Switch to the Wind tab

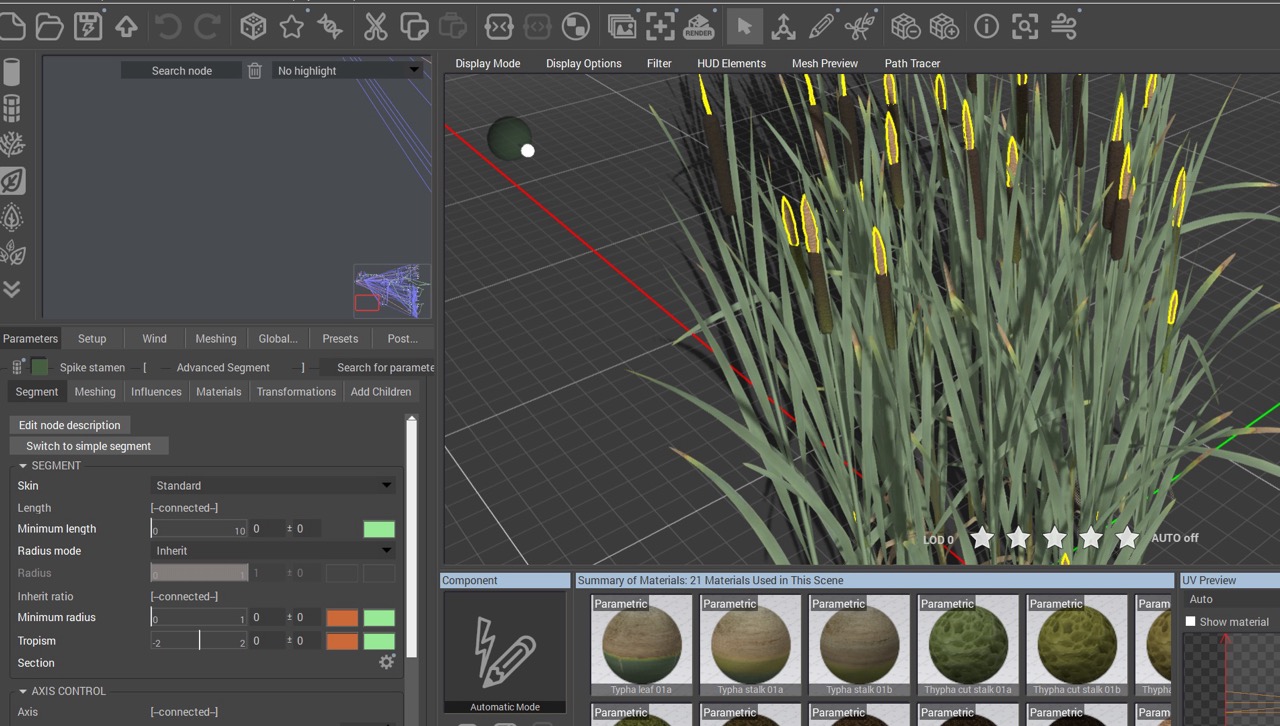pos(154,339)
